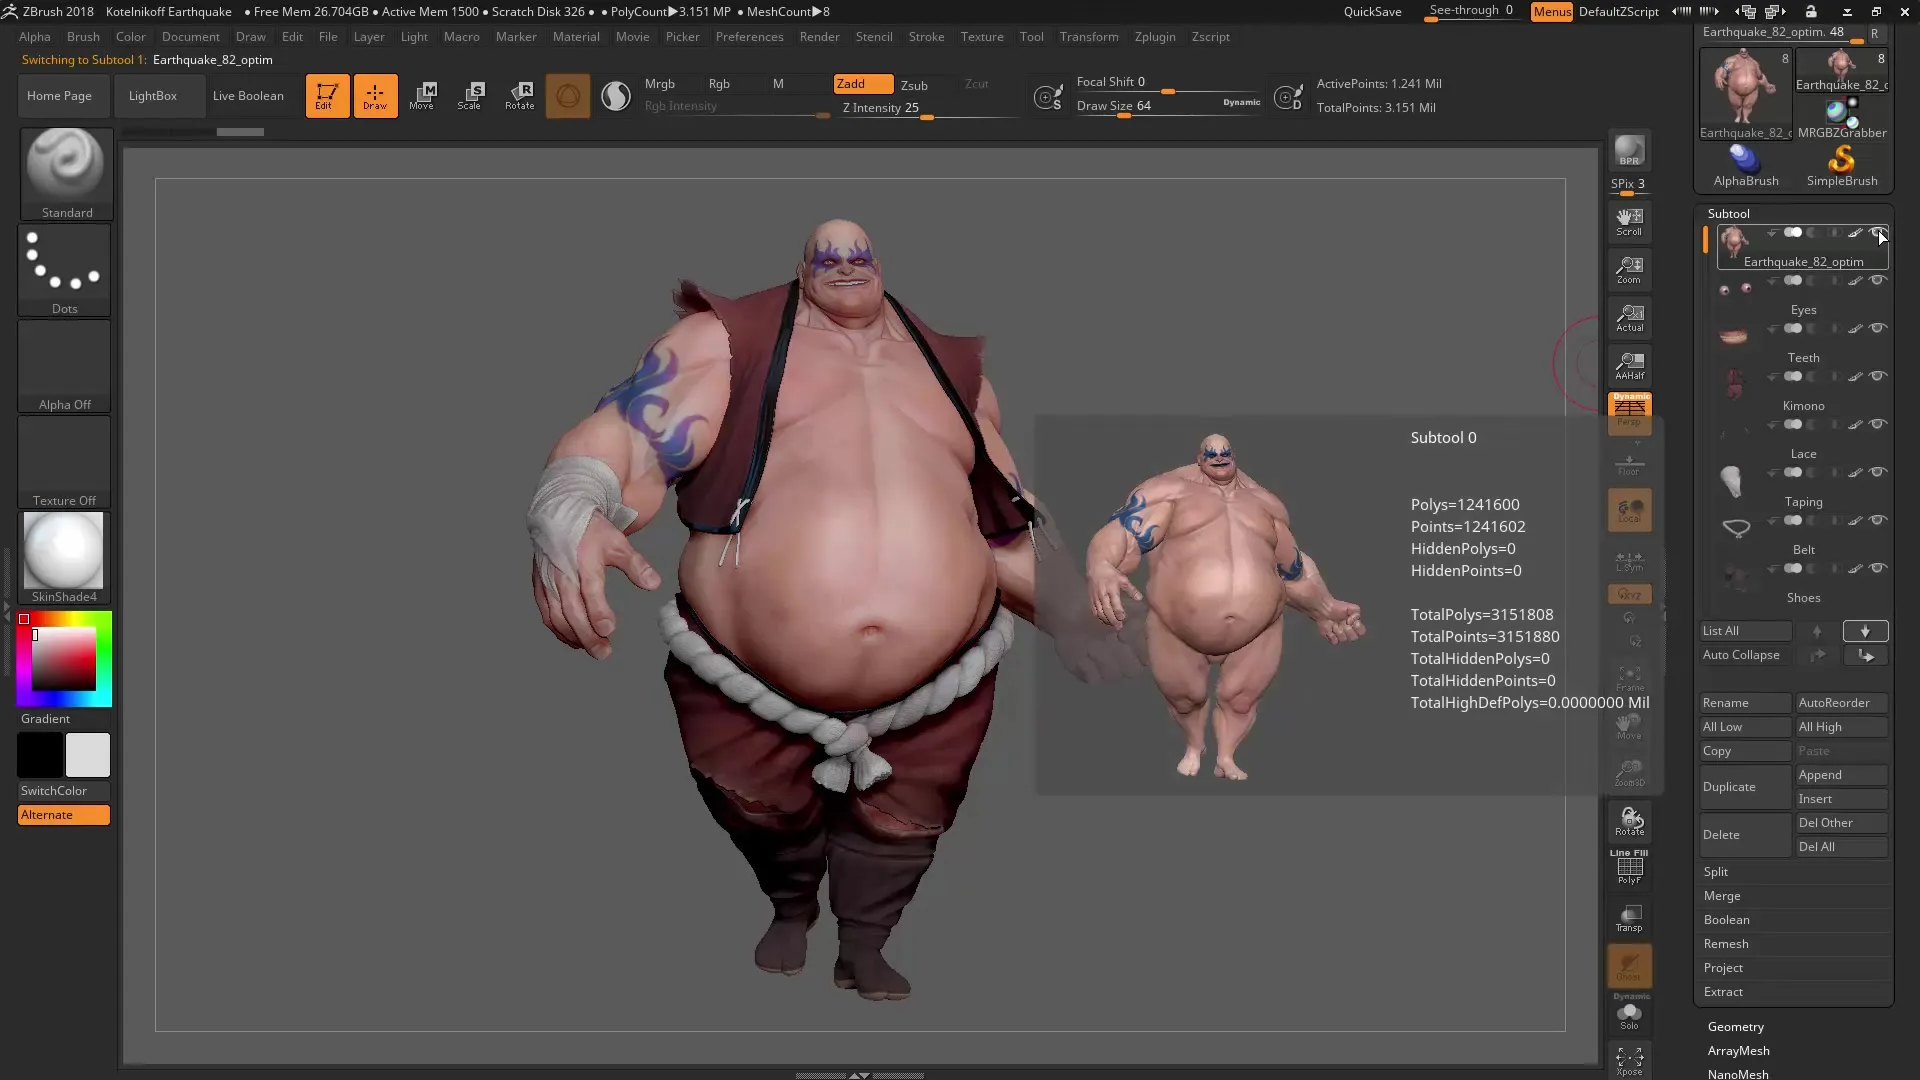Screen dimensions: 1920x1080
Task: Select the Scale transform tool
Action: click(470, 96)
